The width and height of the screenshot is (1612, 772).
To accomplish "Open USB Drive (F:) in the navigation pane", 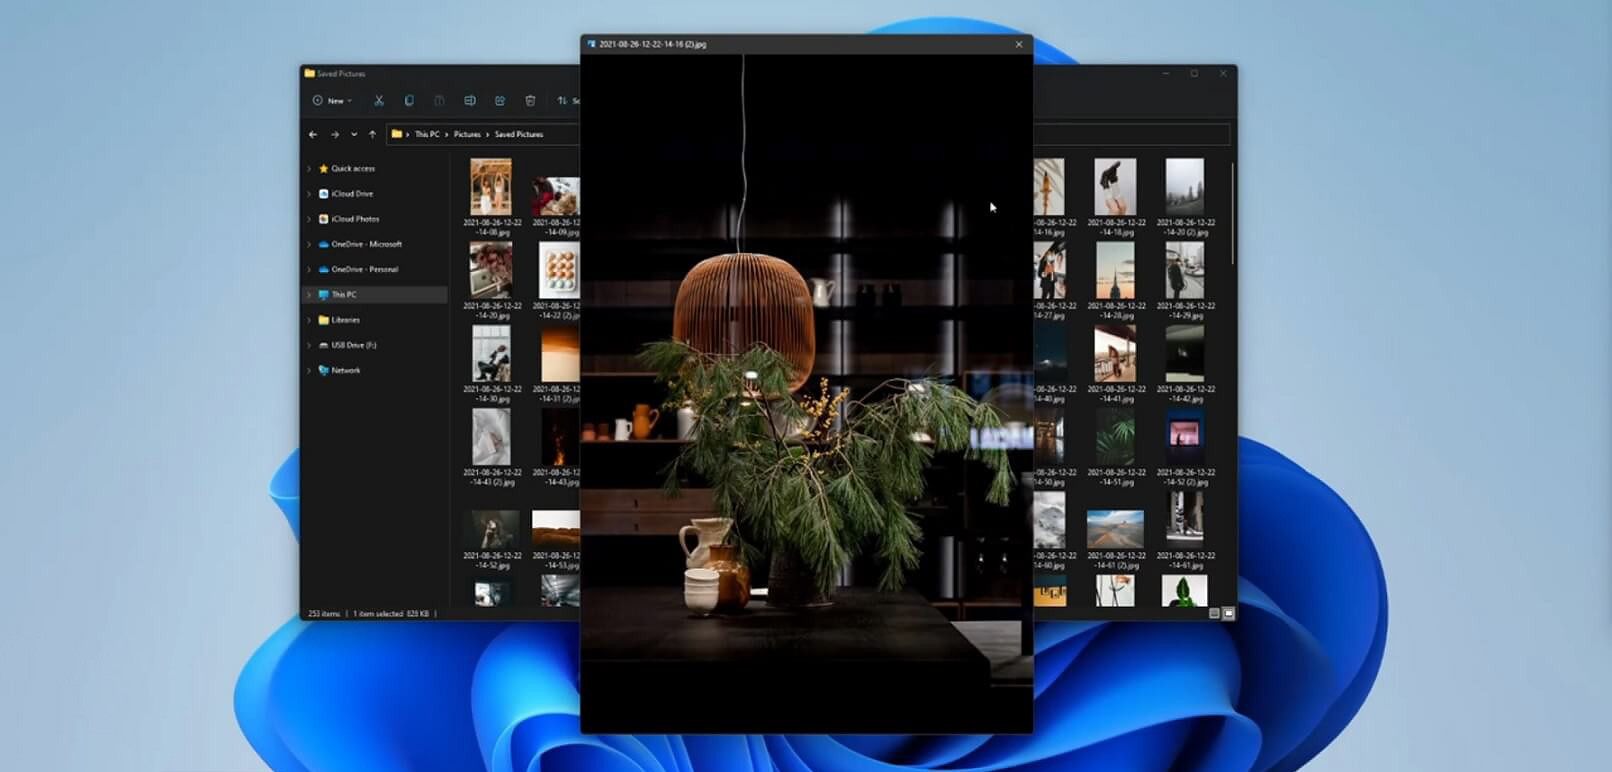I will [x=354, y=345].
